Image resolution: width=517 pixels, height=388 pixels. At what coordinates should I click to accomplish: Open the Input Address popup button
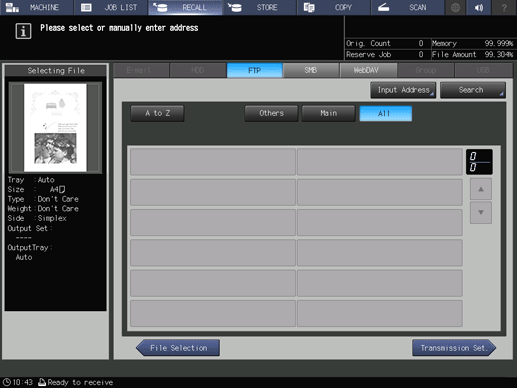point(403,90)
